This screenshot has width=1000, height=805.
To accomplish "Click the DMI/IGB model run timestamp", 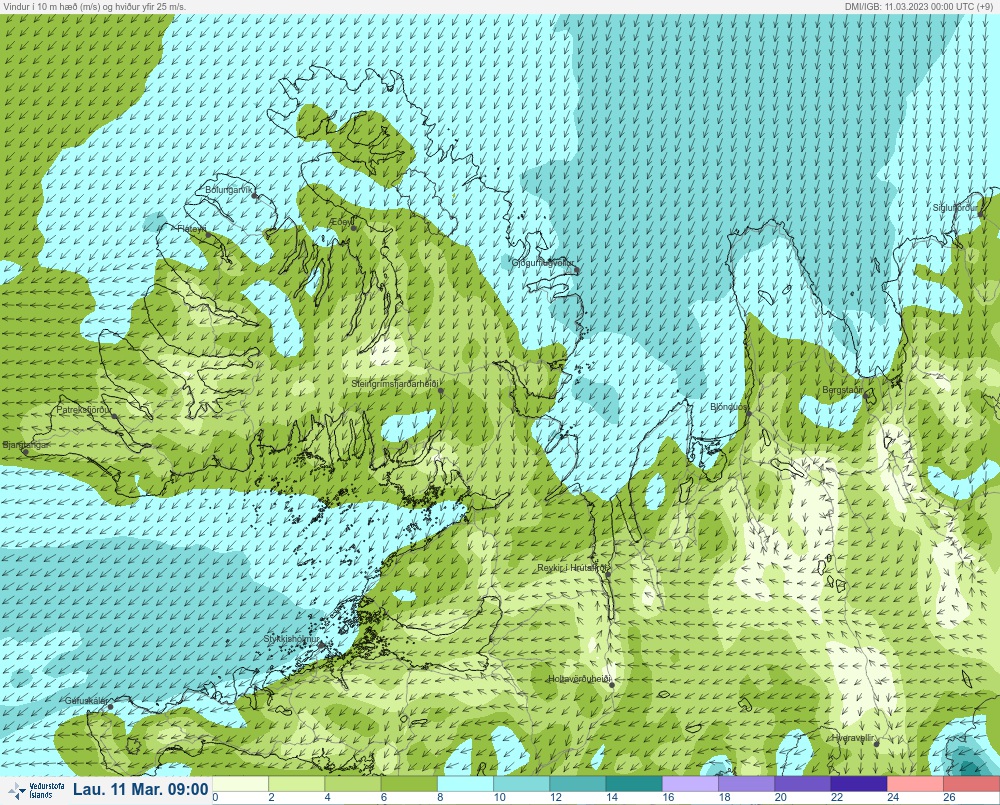I will (x=920, y=6).
